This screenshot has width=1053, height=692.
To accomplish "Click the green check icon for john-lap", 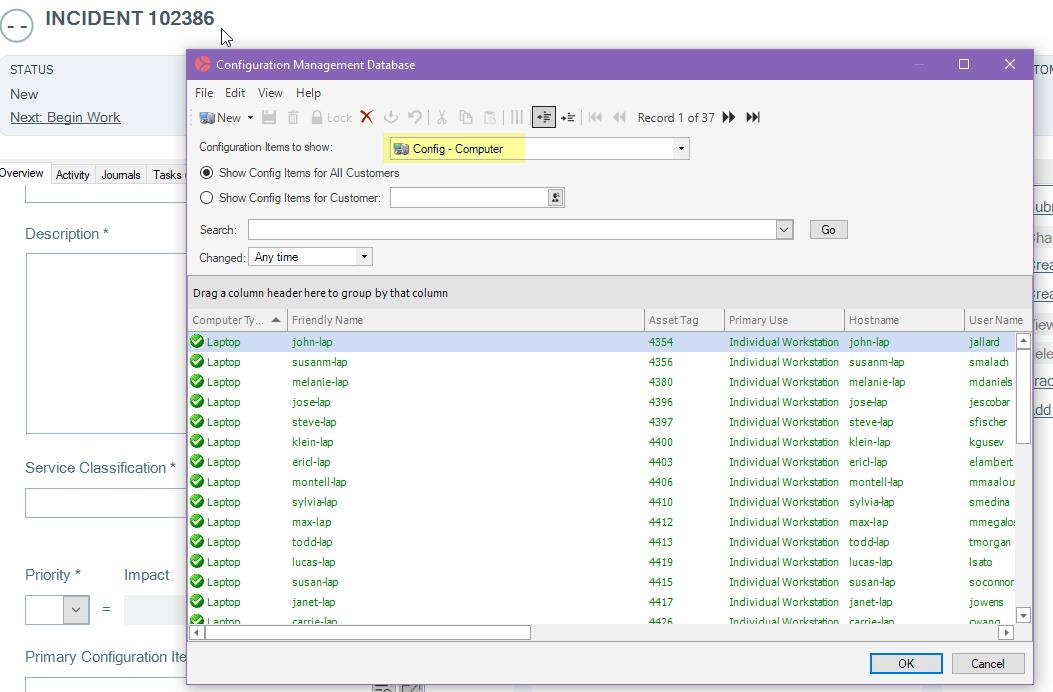I will tap(197, 342).
